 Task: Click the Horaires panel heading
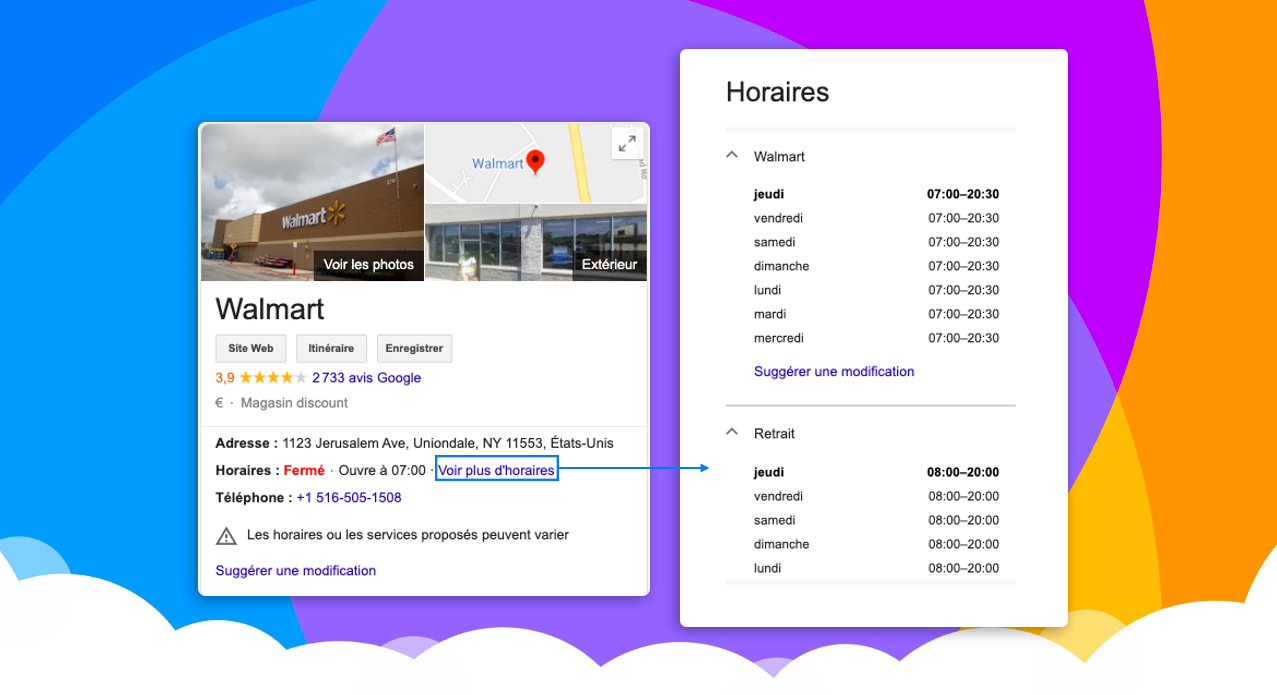pos(777,92)
